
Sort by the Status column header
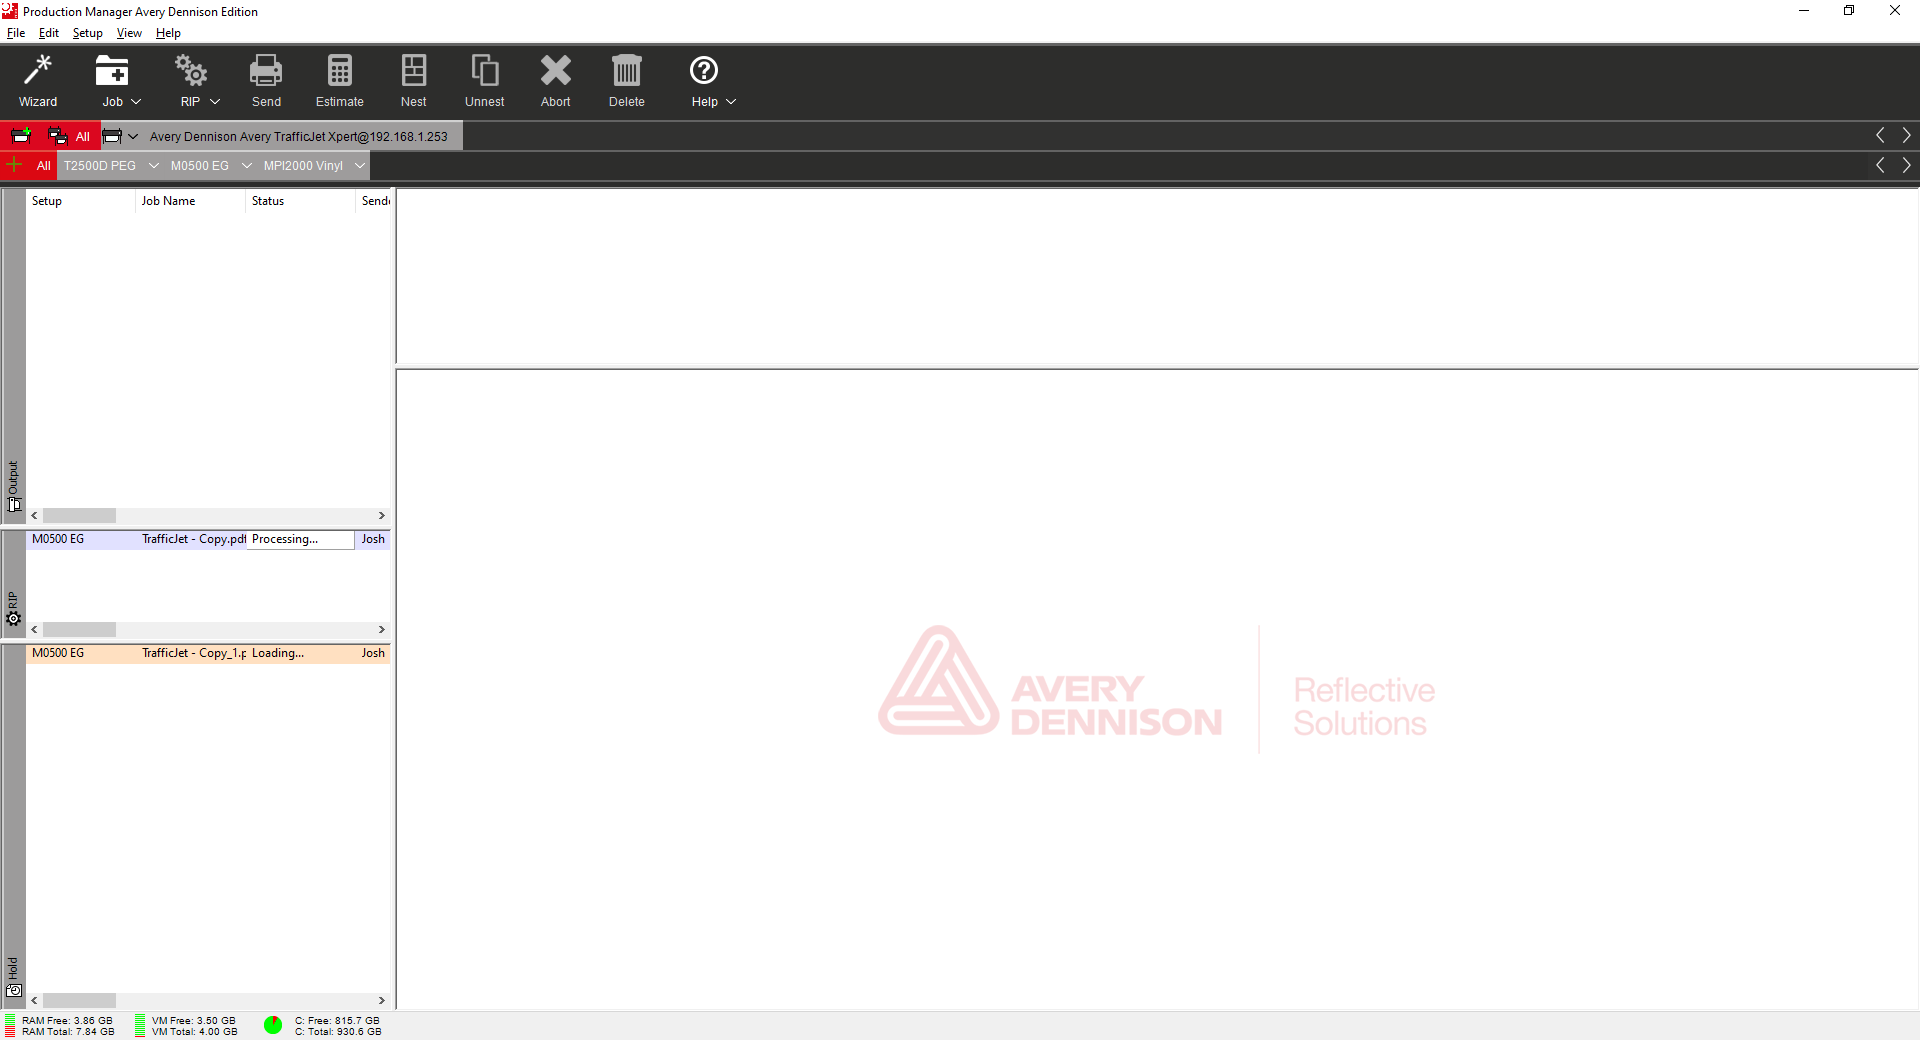(x=300, y=201)
